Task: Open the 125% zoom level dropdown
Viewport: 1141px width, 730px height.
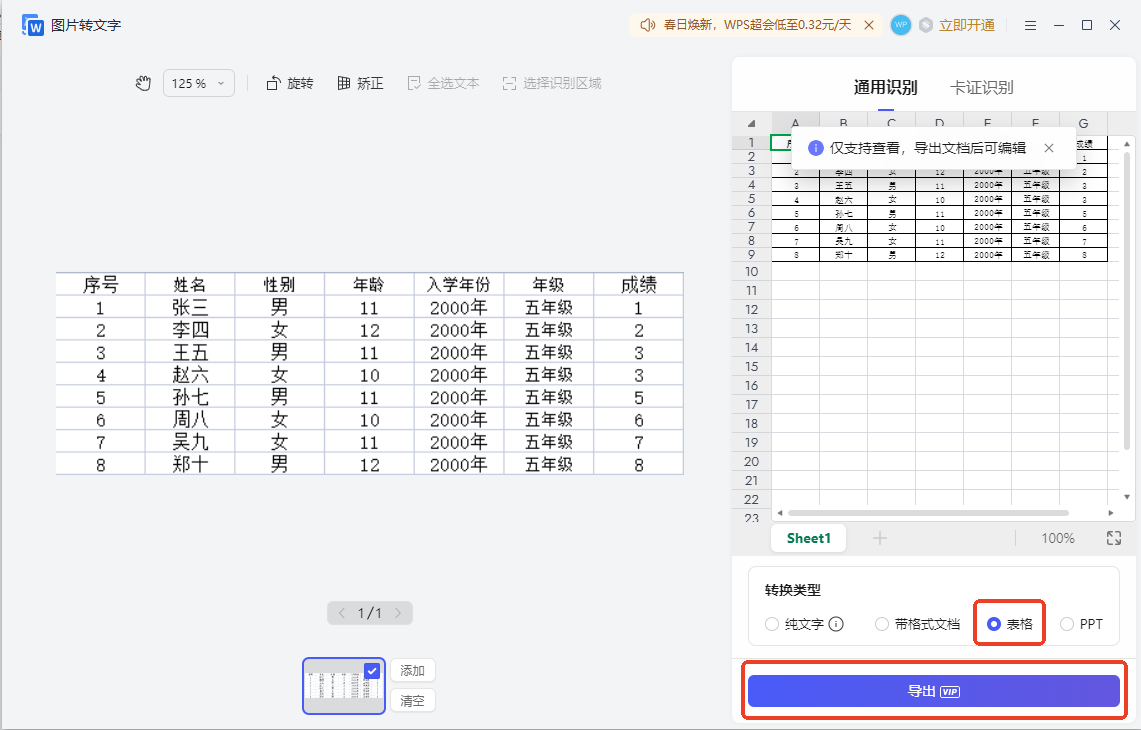Action: (198, 83)
